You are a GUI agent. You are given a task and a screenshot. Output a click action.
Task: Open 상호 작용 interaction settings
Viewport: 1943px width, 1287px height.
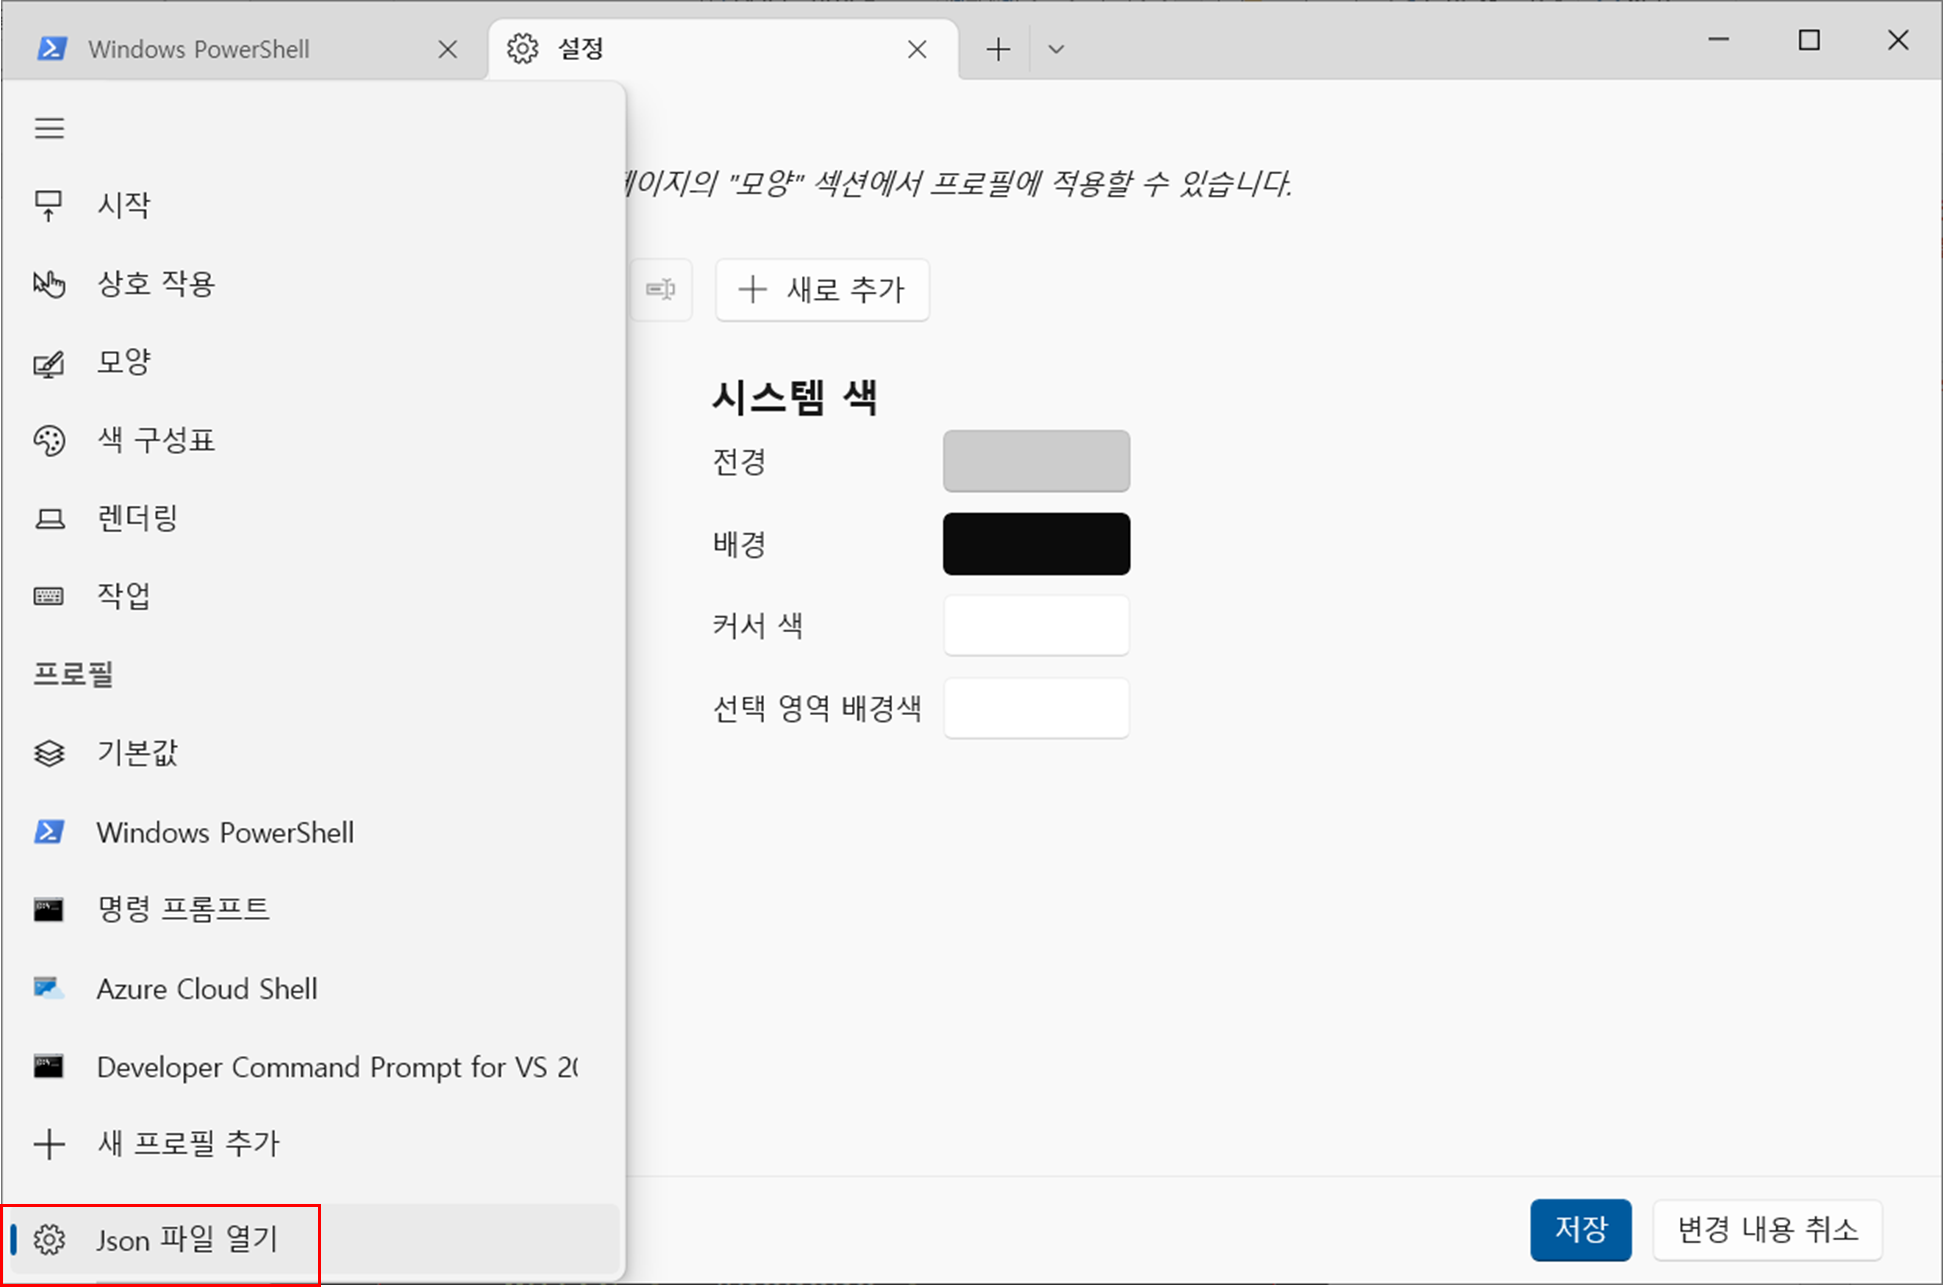click(x=155, y=284)
